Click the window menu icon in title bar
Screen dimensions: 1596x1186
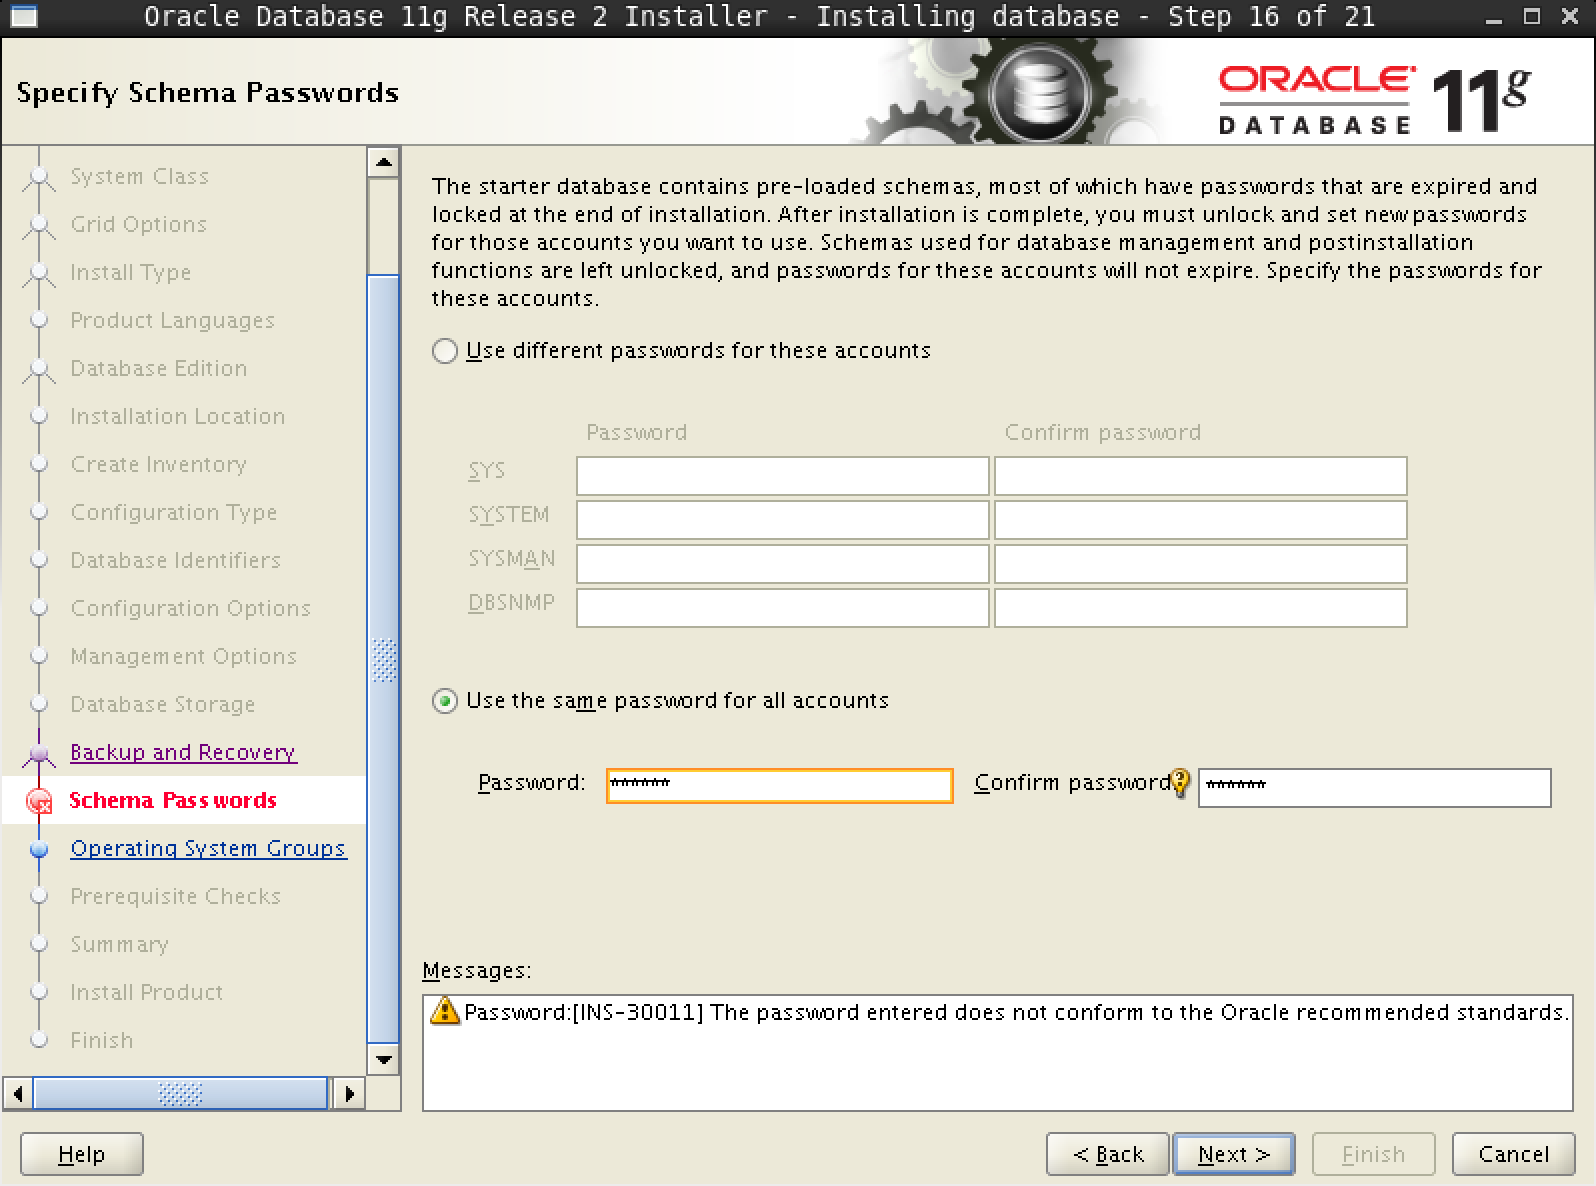[x=23, y=17]
